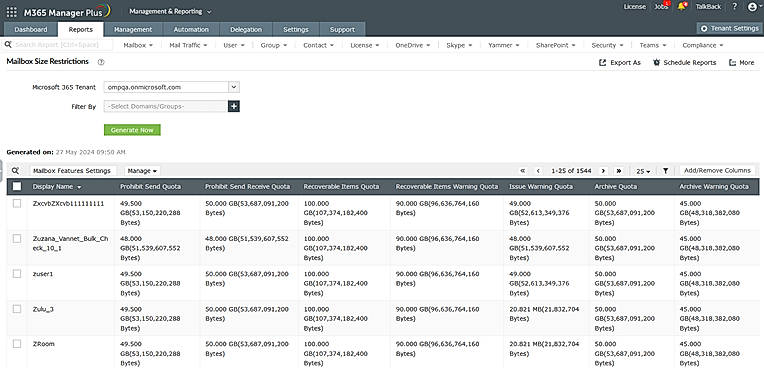Check the ZxcvbZXcvb111111111 row checkbox
764x368 pixels.
click(x=17, y=204)
